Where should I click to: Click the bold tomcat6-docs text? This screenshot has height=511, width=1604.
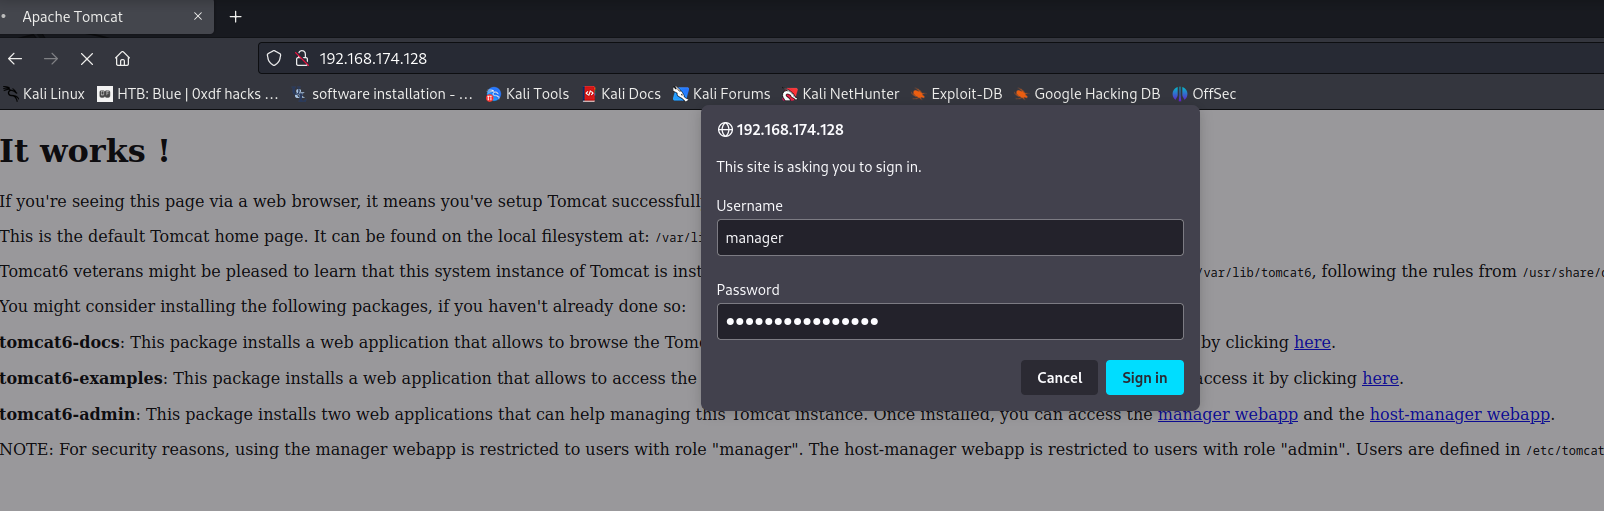60,342
